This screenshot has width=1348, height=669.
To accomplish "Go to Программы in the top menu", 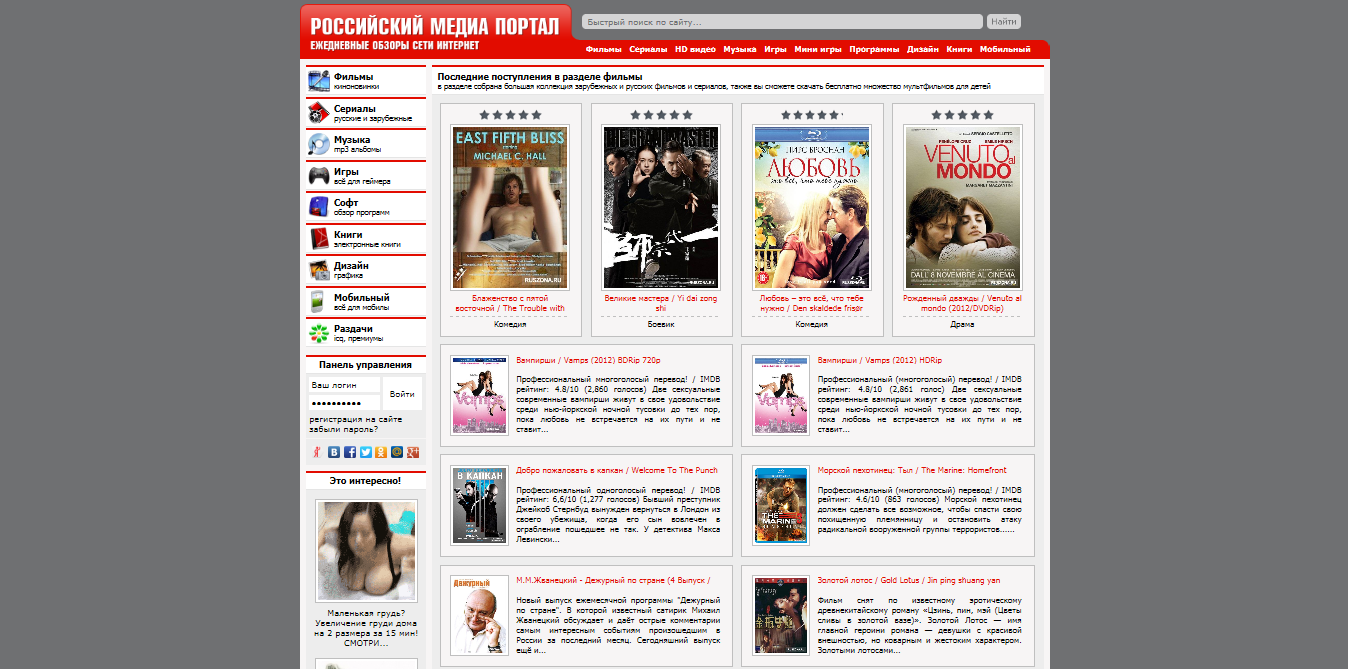I will [875, 49].
